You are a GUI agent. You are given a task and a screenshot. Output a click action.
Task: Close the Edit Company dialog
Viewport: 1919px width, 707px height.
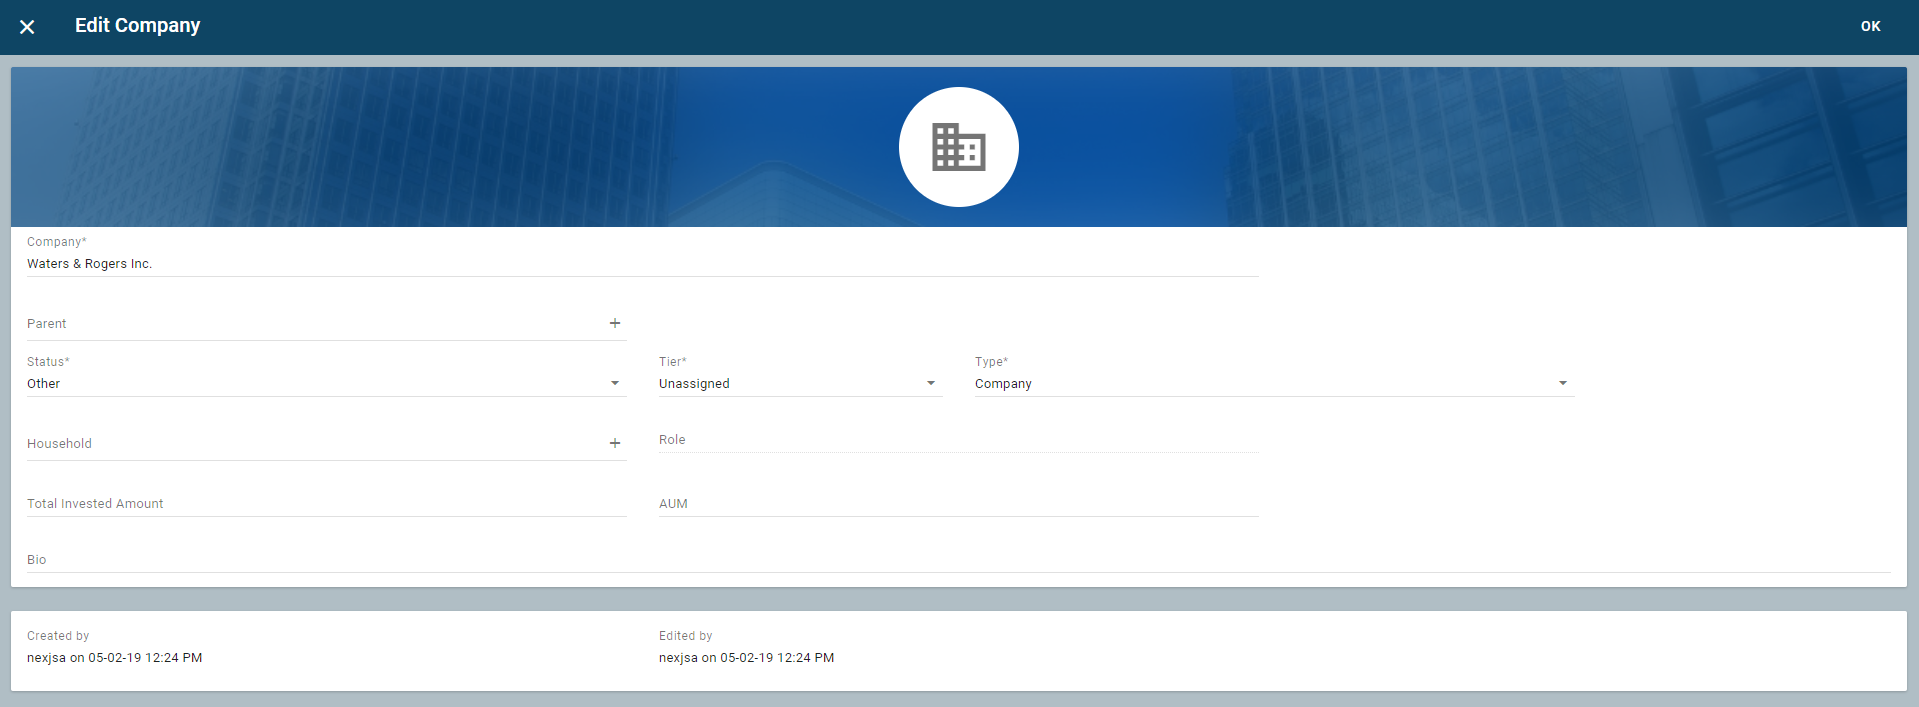[x=27, y=27]
